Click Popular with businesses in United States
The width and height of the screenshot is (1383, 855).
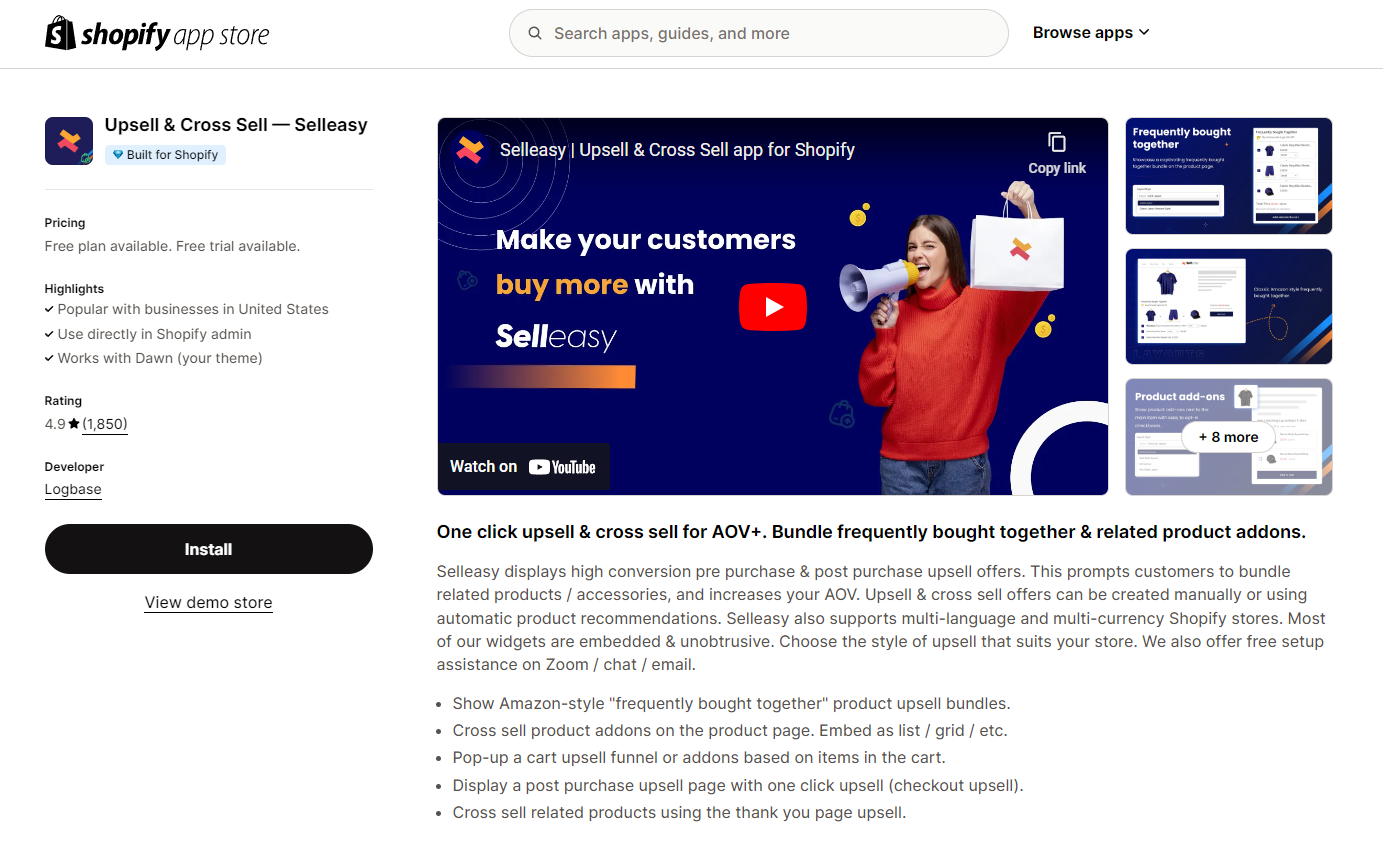pyautogui.click(x=193, y=310)
